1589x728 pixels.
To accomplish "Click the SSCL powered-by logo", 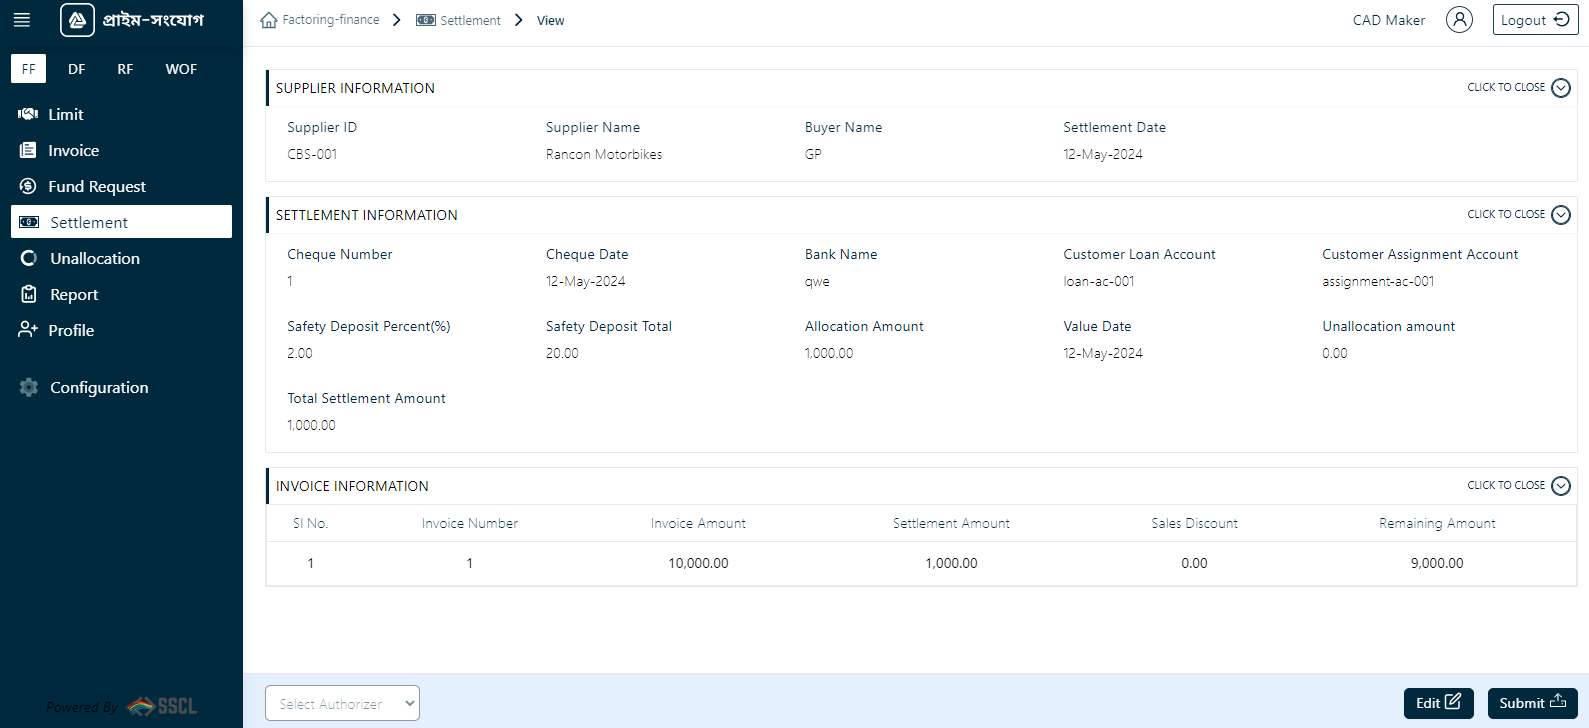I will coord(163,706).
